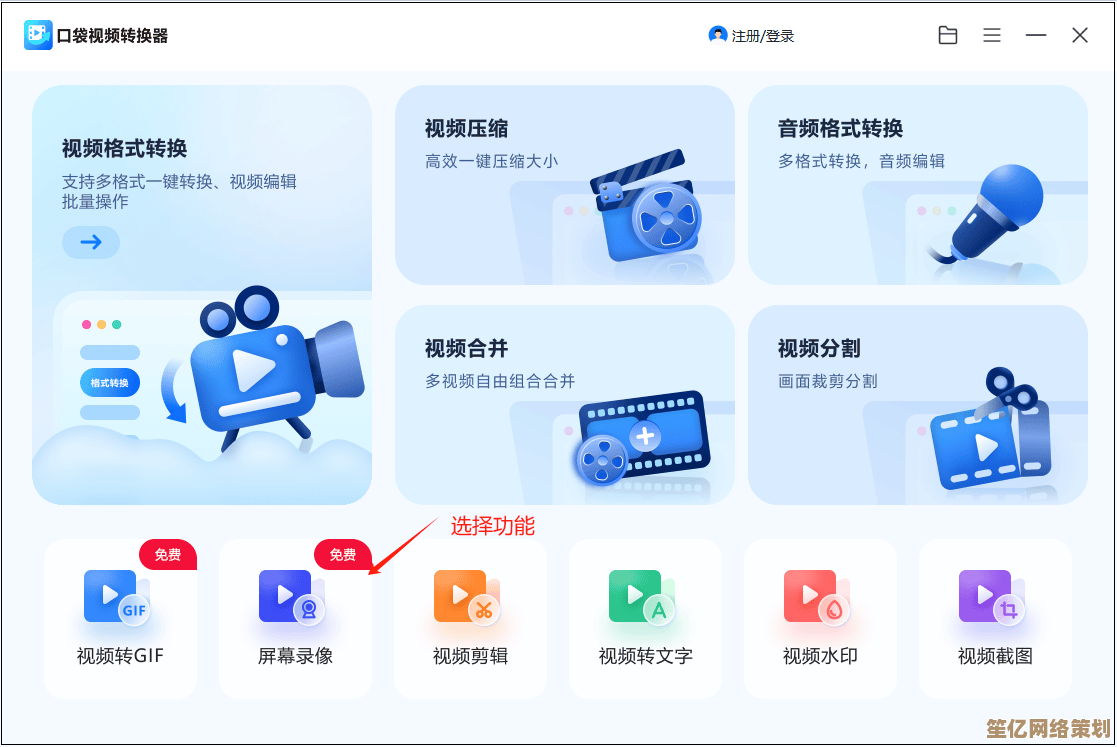Choose the 视频截图 crop icon
Image resolution: width=1117 pixels, height=747 pixels.
click(991, 598)
